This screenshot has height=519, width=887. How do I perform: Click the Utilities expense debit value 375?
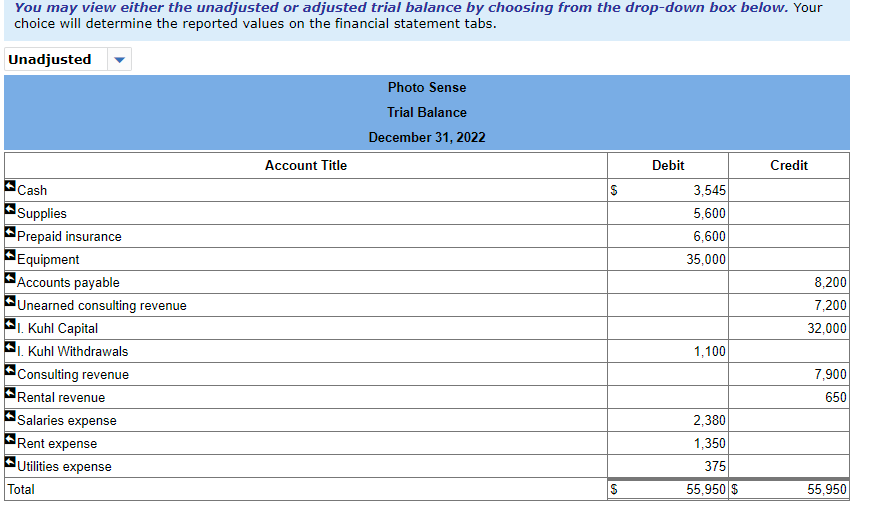[x=715, y=467]
